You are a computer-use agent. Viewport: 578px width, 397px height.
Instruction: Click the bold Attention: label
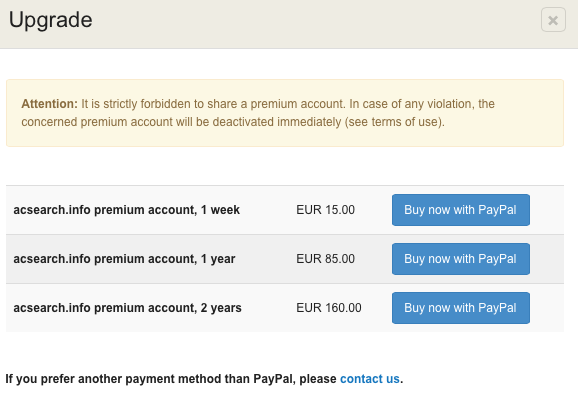pyautogui.click(x=49, y=104)
